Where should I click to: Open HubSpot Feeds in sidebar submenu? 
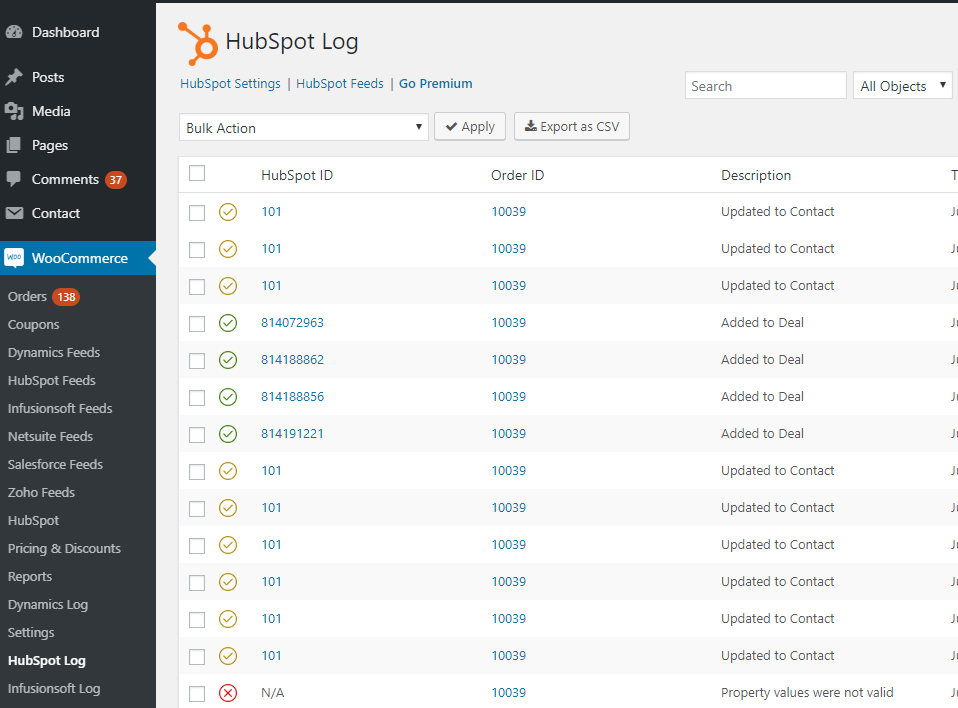52,381
